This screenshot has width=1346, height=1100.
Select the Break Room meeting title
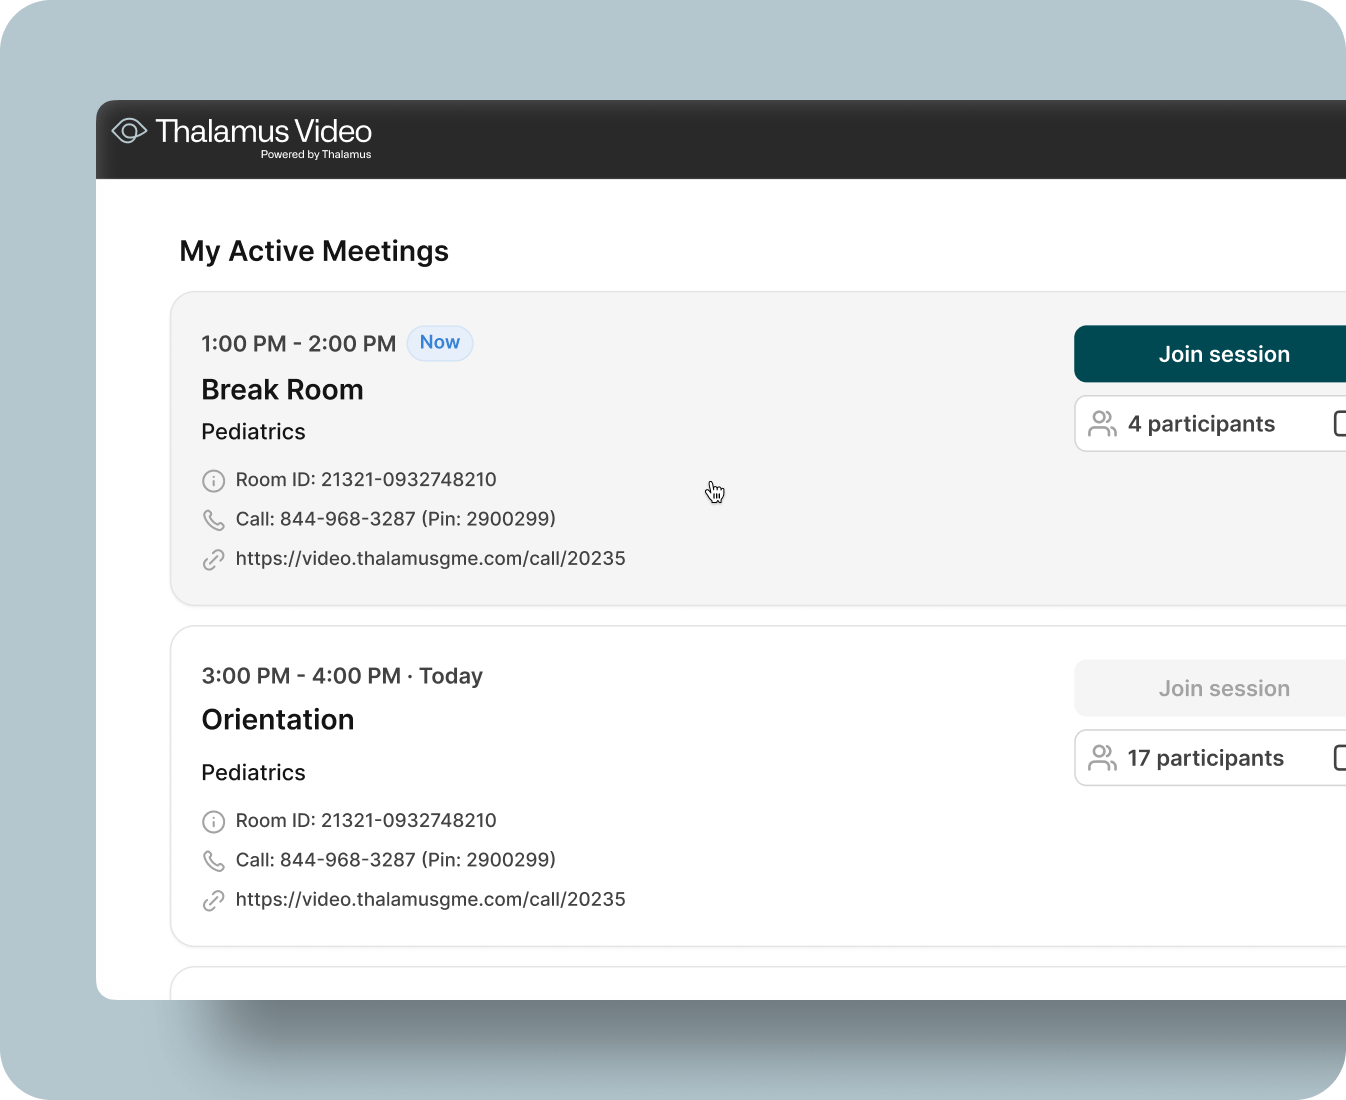pos(282,389)
